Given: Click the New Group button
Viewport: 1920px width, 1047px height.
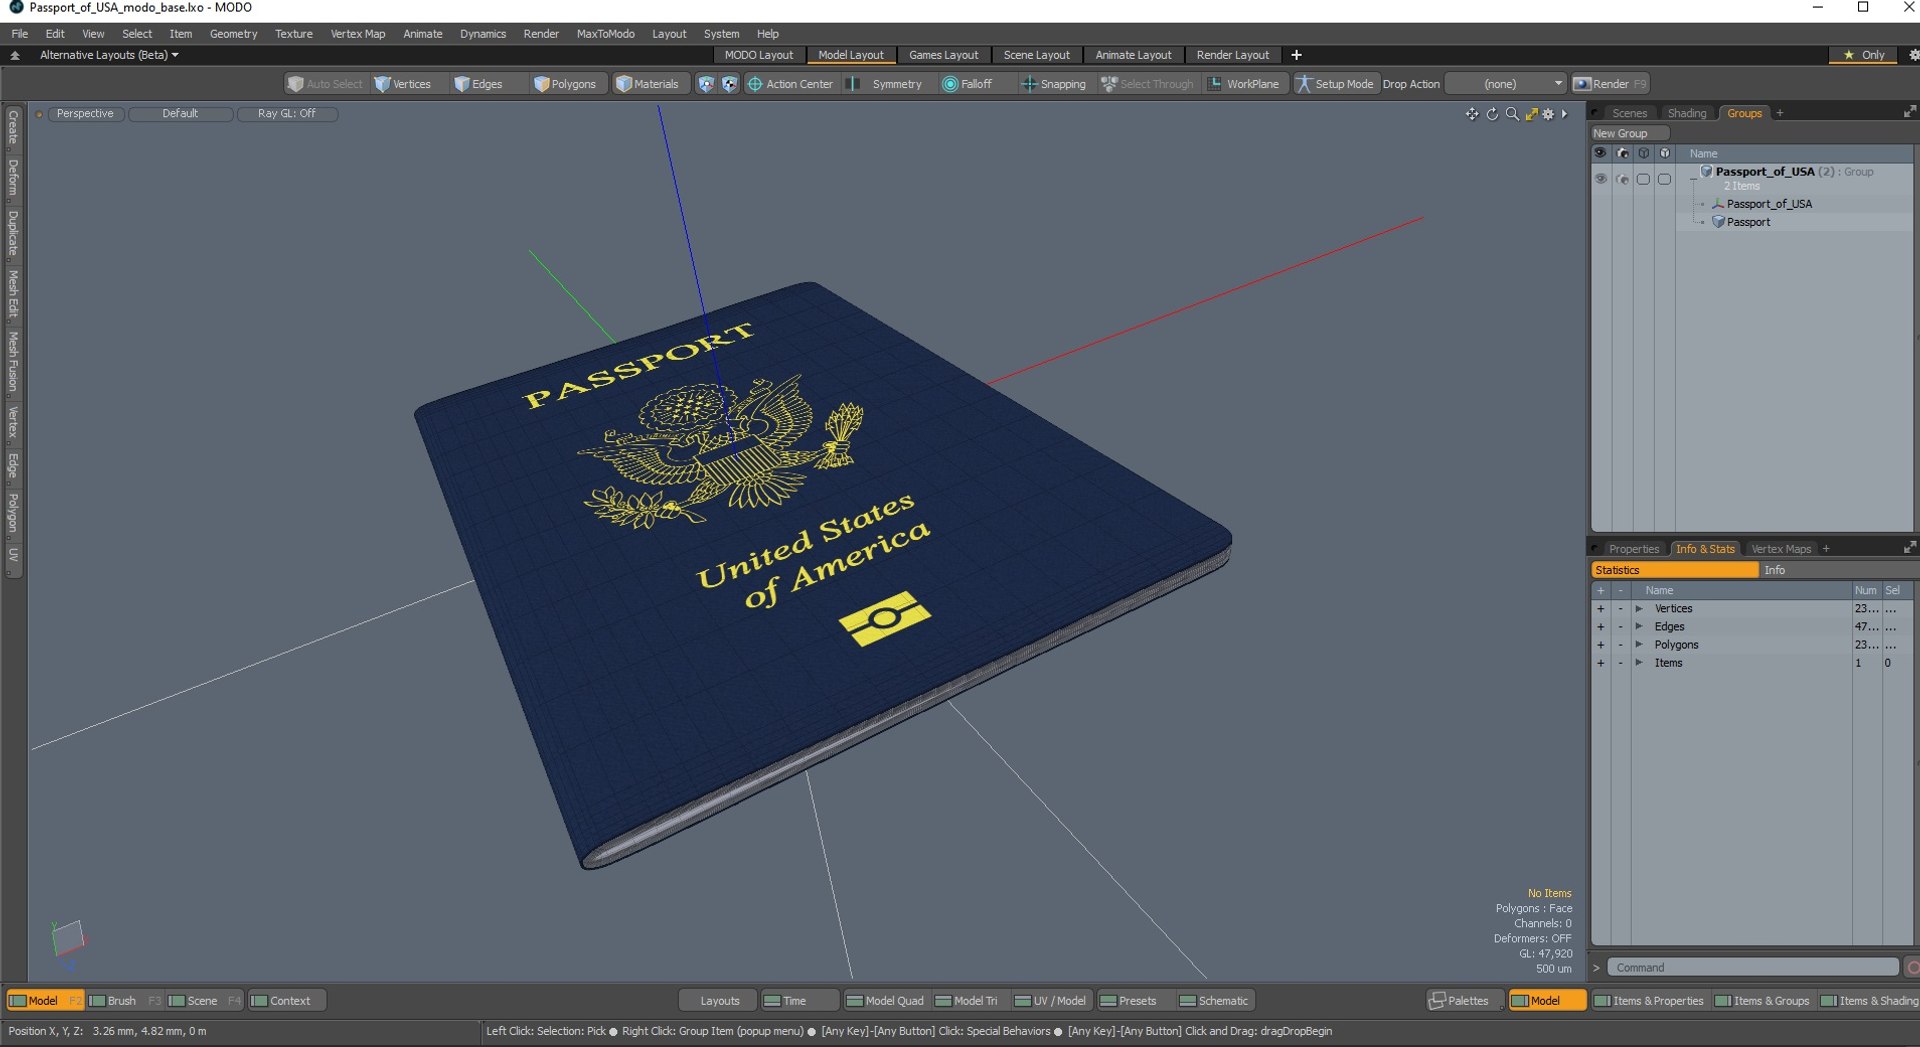Looking at the screenshot, I should [x=1629, y=133].
